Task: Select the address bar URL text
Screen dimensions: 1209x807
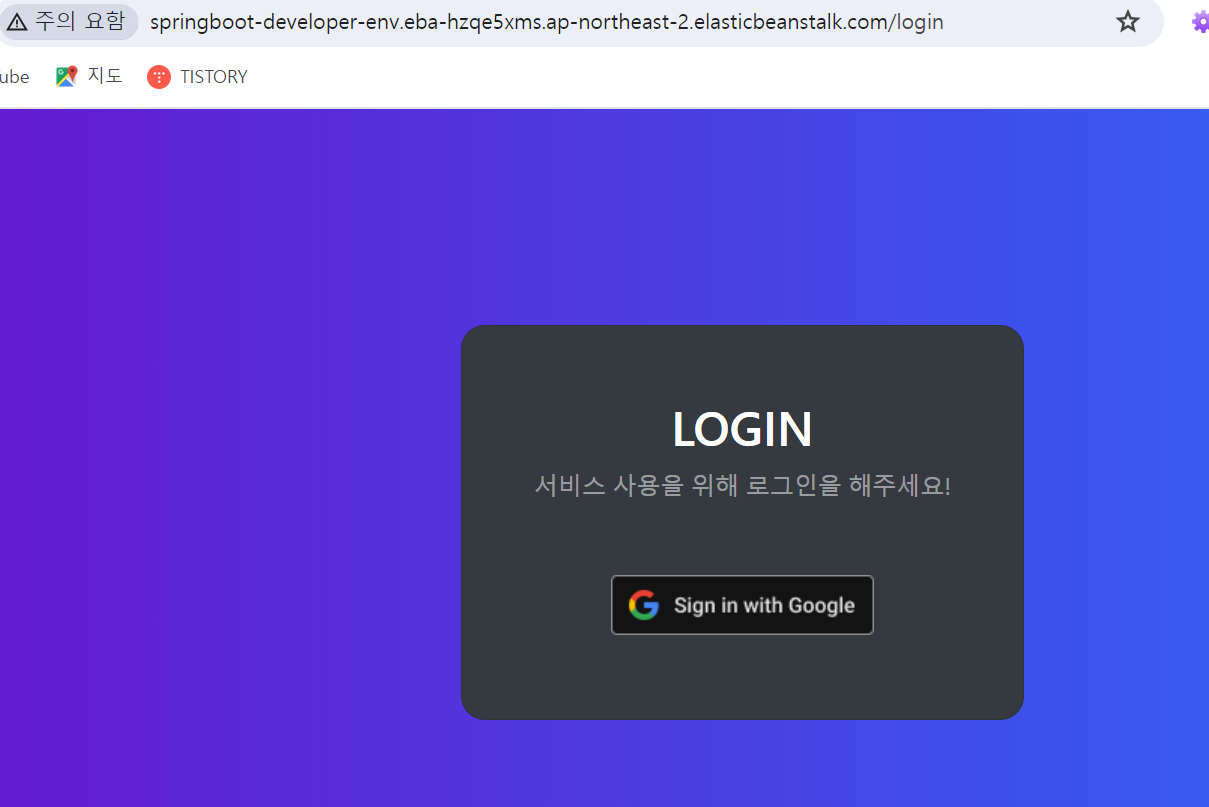Action: (546, 22)
